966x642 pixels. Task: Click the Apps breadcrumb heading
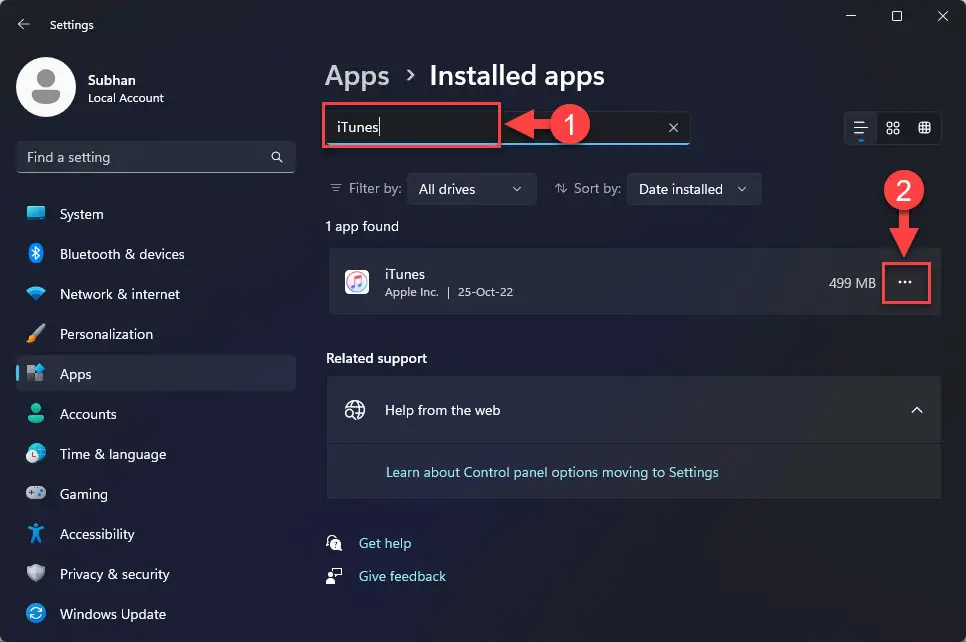[x=357, y=76]
